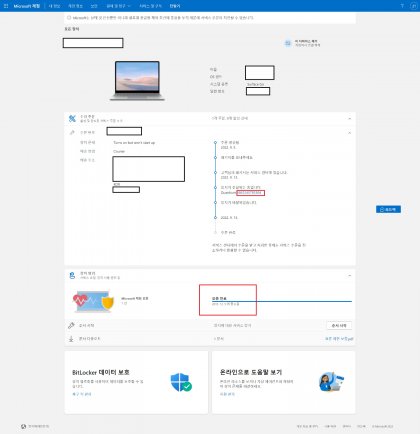This screenshot has width=420, height=434.
Task: Click the wrench icon in order row
Action: (72, 132)
